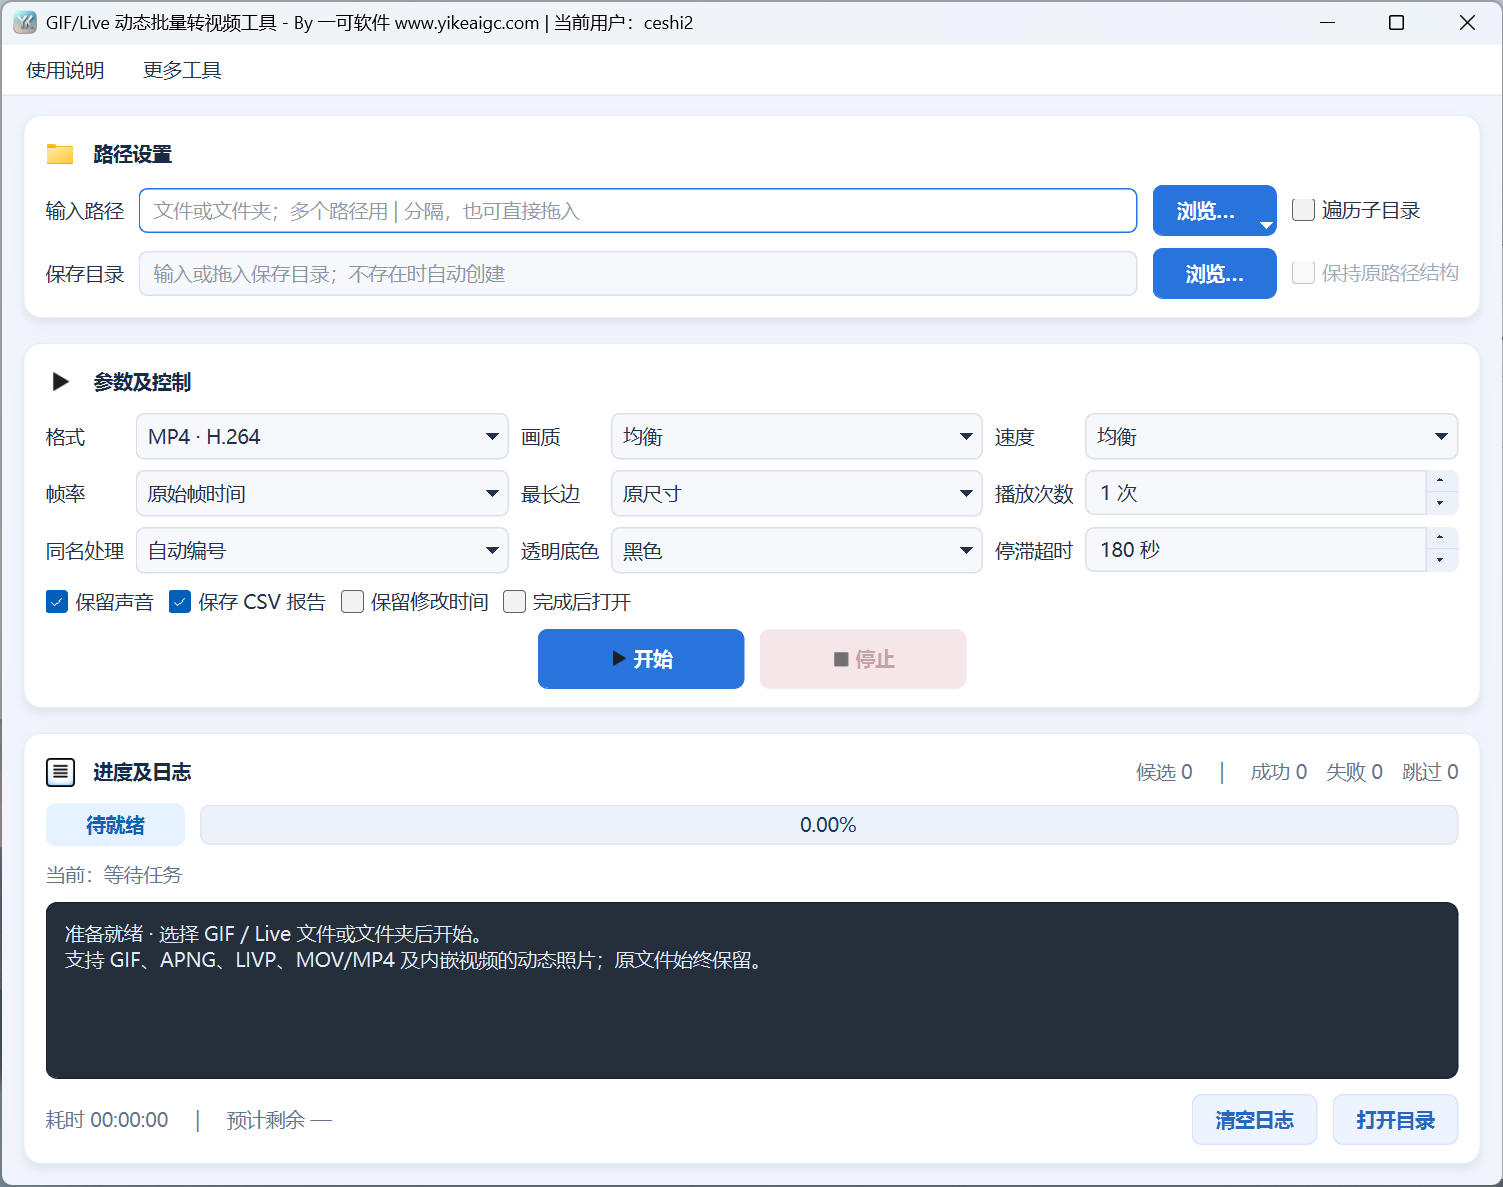Open the 使用说明 menu

(65, 70)
